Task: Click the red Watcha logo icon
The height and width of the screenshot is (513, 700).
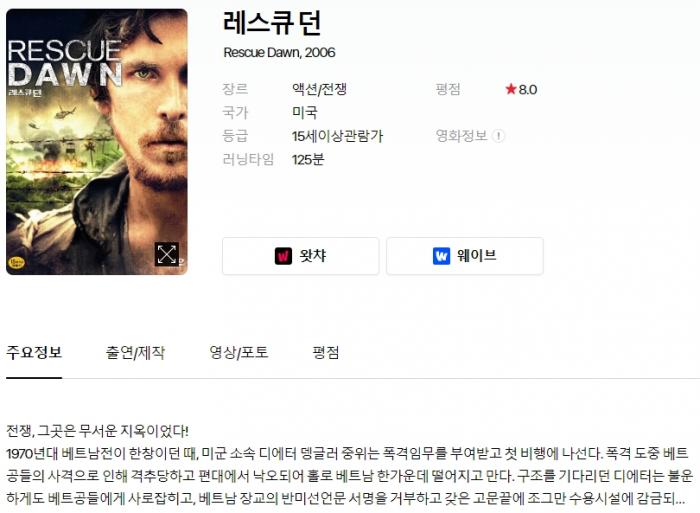Action: [283, 256]
